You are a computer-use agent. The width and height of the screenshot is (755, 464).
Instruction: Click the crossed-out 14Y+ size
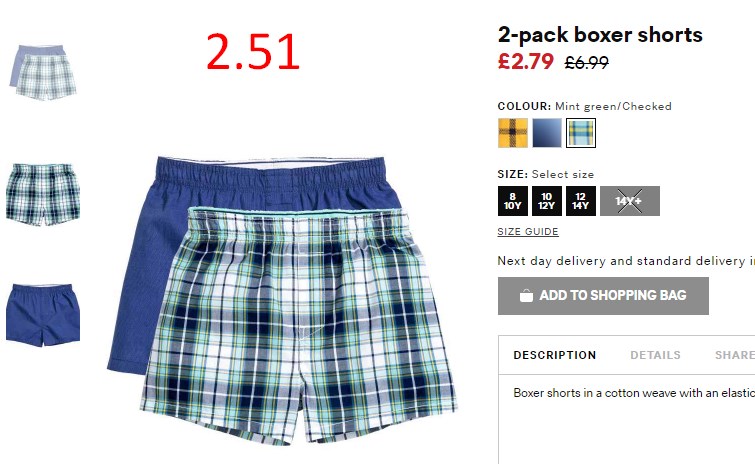630,201
